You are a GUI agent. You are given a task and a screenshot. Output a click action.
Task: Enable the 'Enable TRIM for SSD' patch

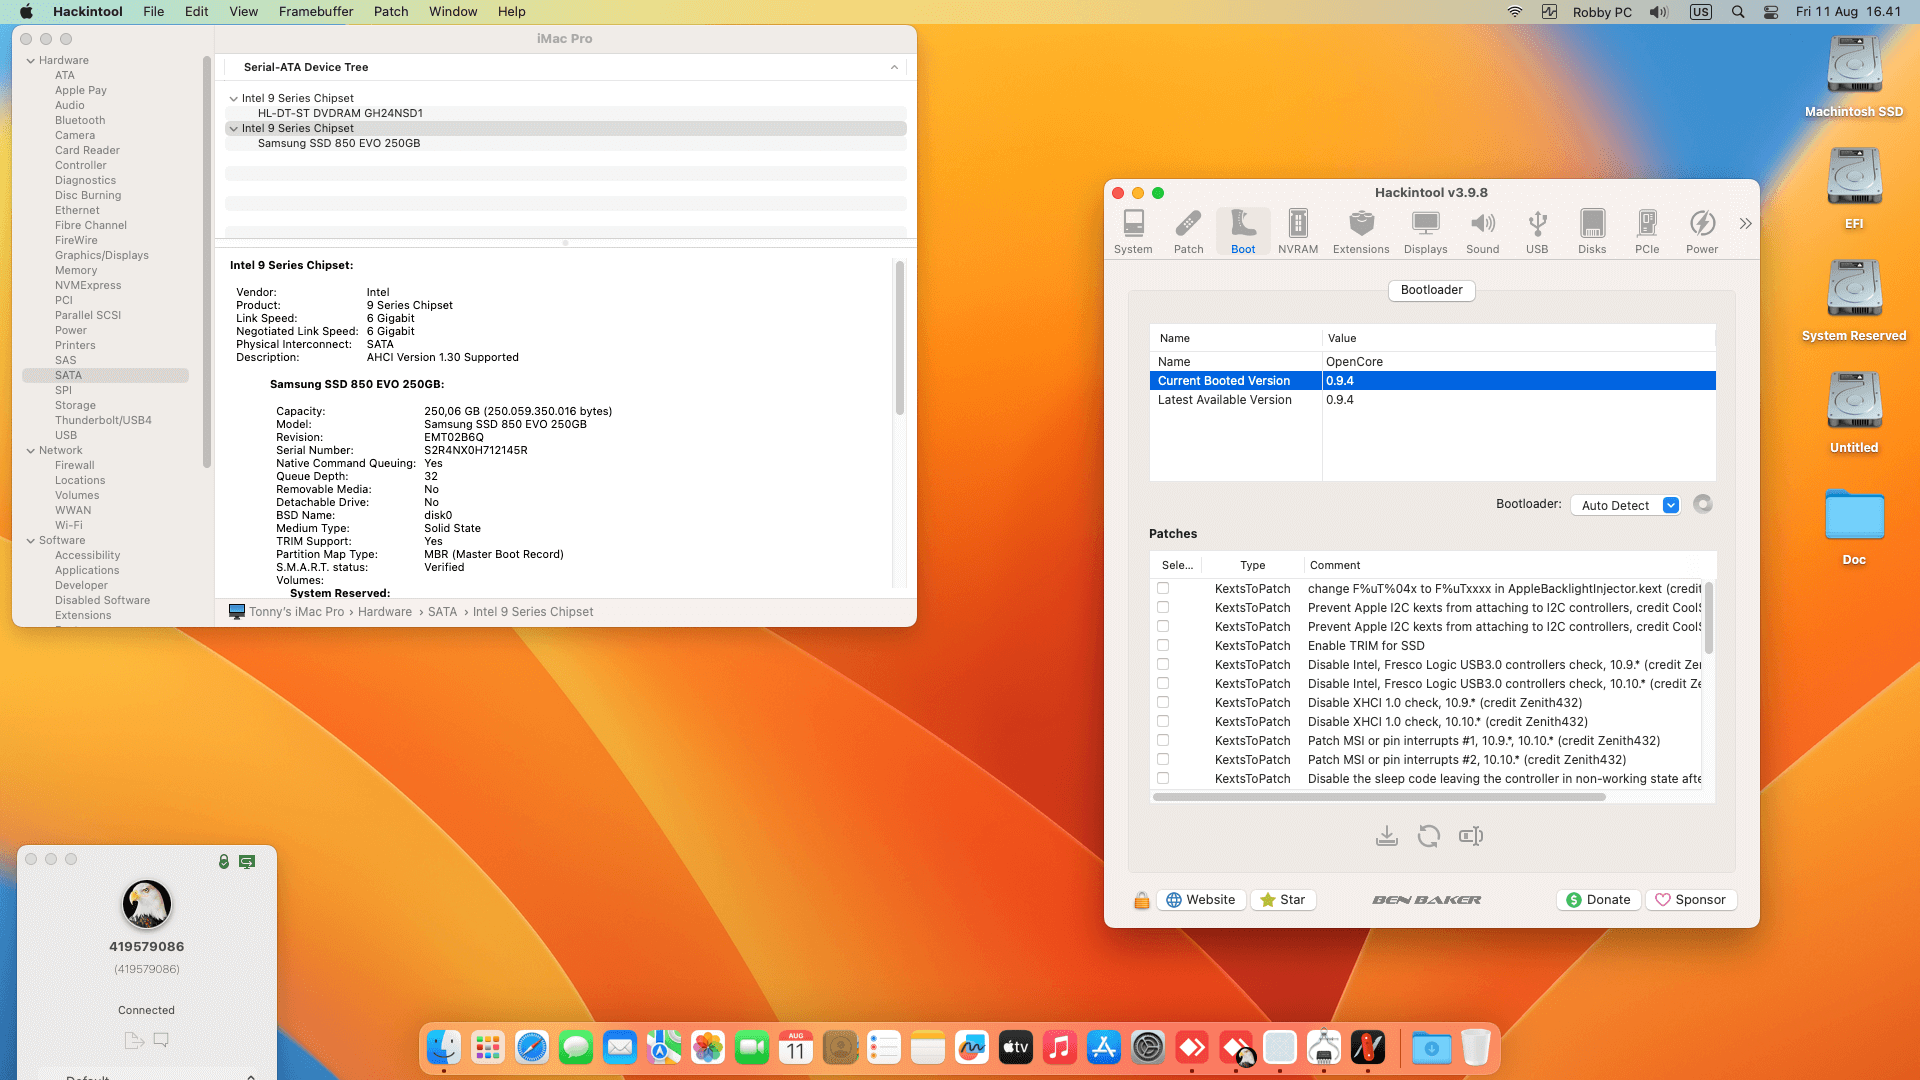[1163, 645]
